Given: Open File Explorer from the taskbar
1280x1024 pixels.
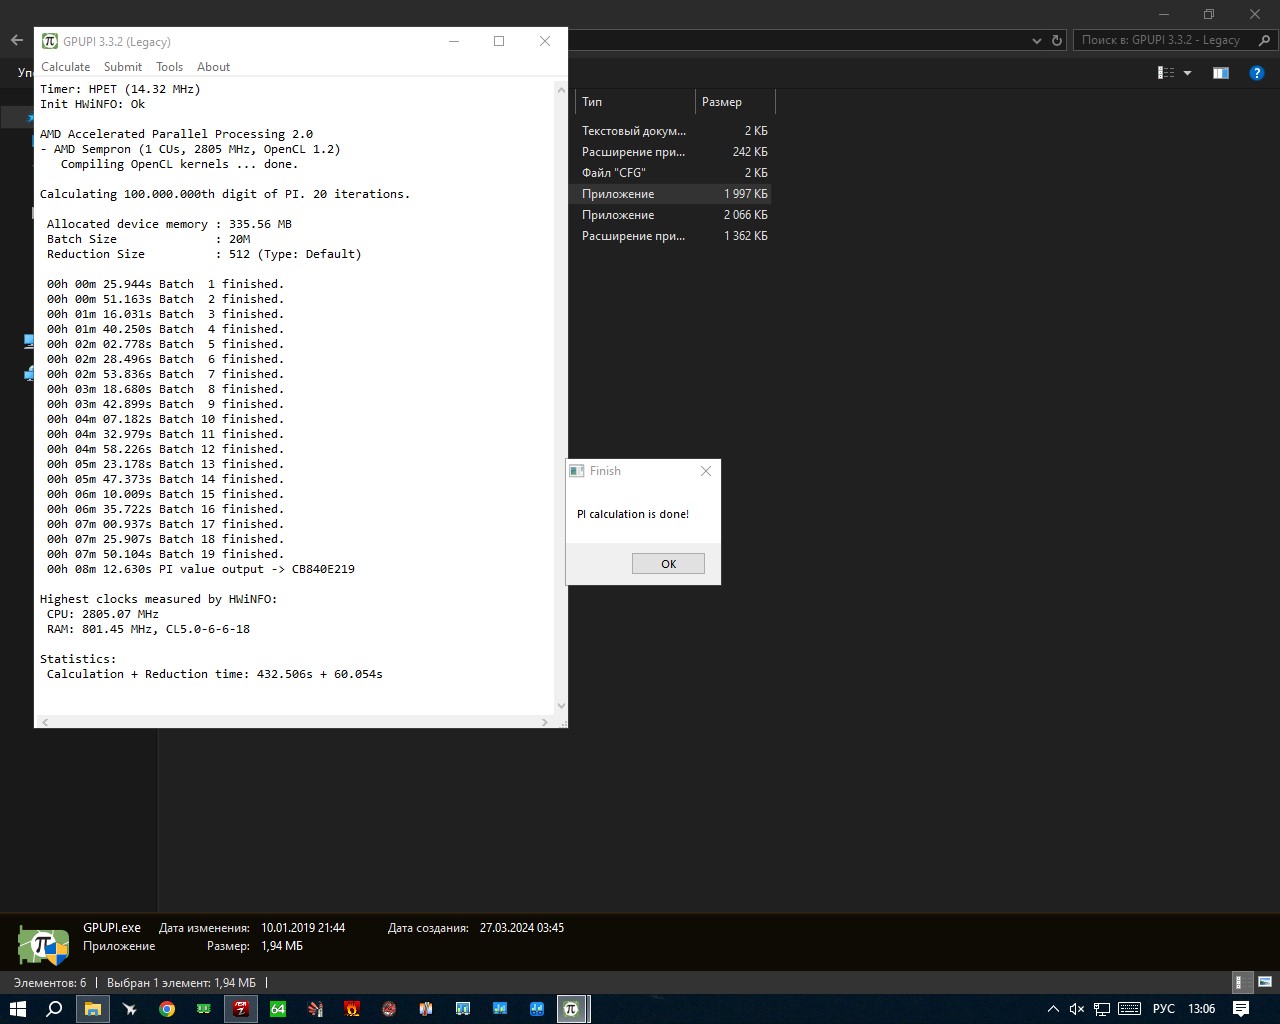Looking at the screenshot, I should (x=93, y=1009).
